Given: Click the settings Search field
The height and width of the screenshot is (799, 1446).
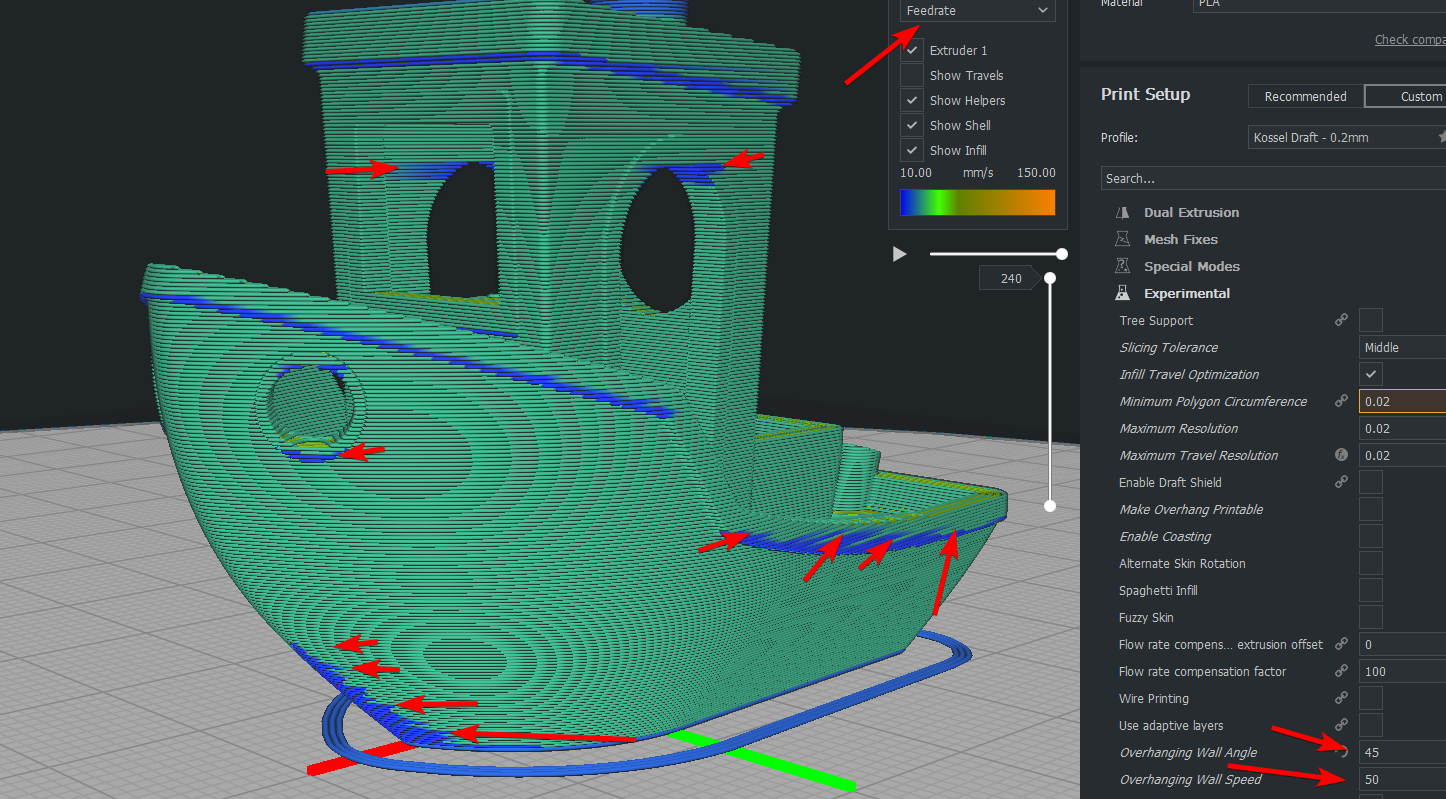Looking at the screenshot, I should pyautogui.click(x=1273, y=179).
